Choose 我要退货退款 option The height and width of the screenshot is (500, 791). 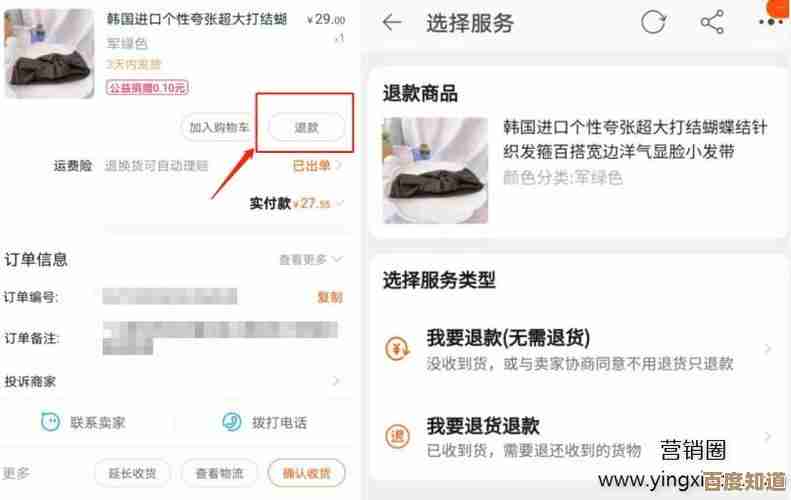coord(576,437)
